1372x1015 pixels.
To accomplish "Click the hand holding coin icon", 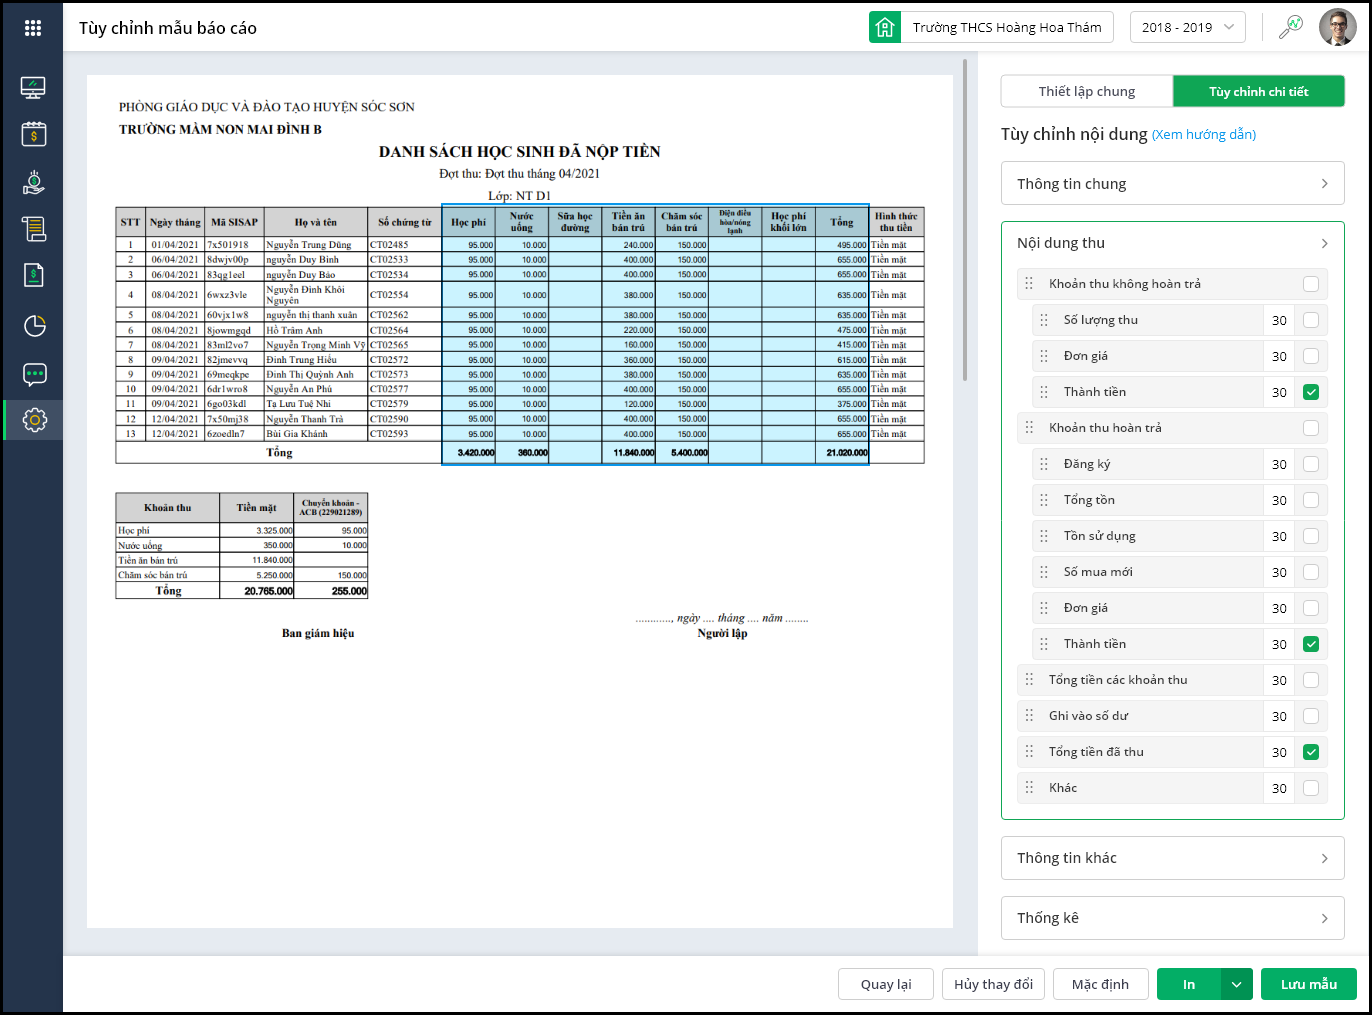I will 33,182.
